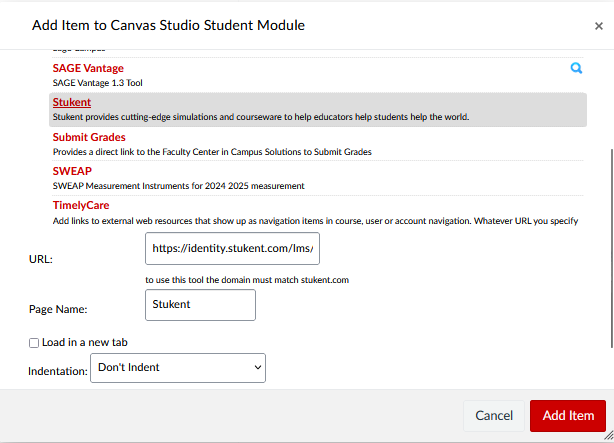614x443 pixels.
Task: Open the Indentation dropdown
Action: pyautogui.click(x=178, y=368)
